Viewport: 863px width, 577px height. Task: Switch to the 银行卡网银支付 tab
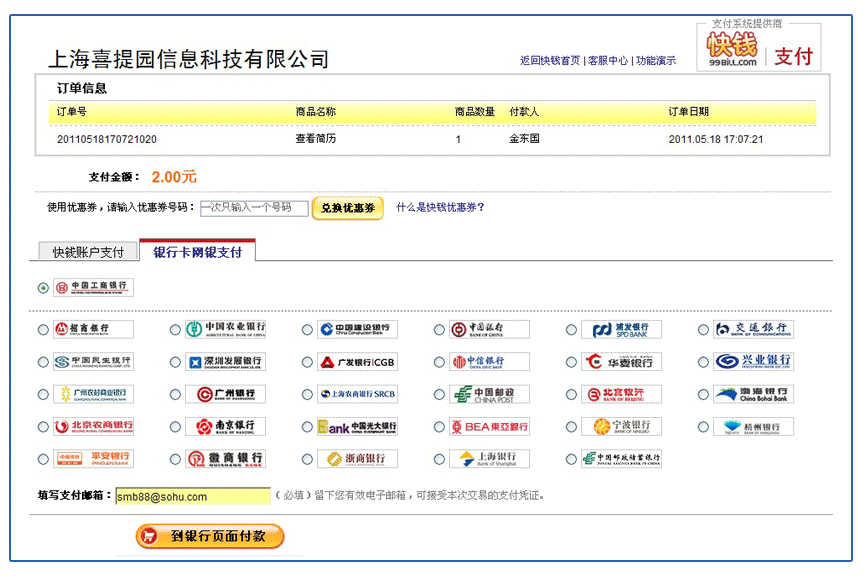click(197, 252)
